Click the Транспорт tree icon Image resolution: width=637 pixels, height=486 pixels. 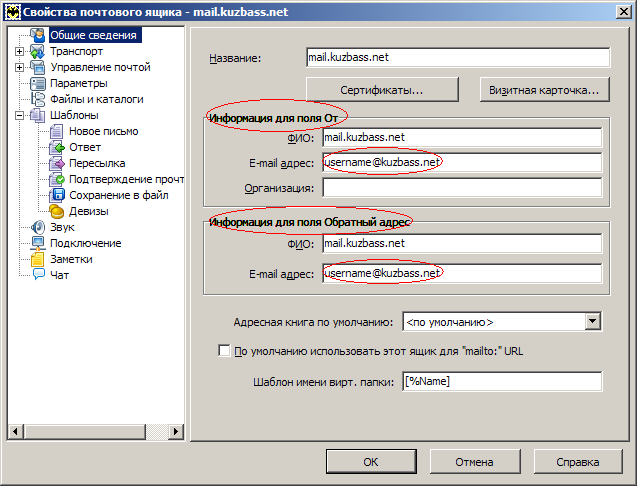(38, 52)
